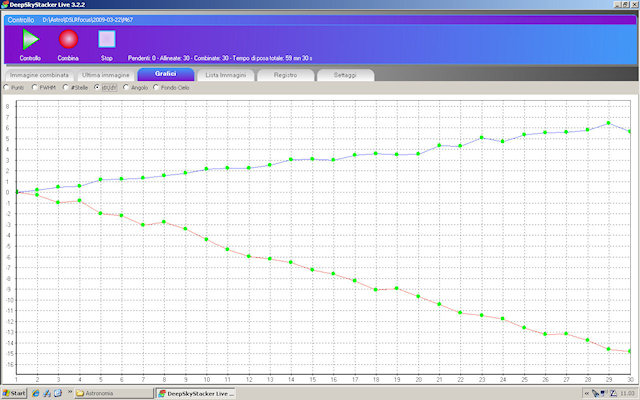This screenshot has width=640, height=400.
Task: Click the monitored folder path text
Action: 88,20
